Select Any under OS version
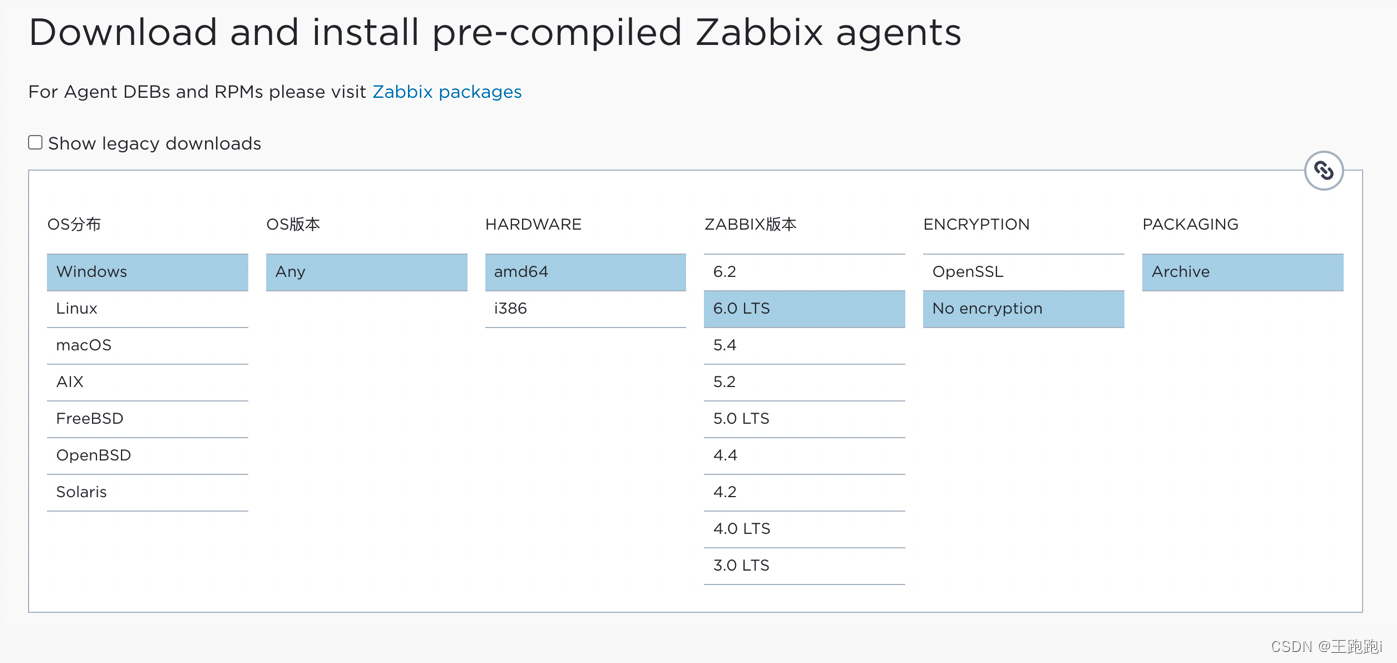1397x663 pixels. click(x=366, y=271)
